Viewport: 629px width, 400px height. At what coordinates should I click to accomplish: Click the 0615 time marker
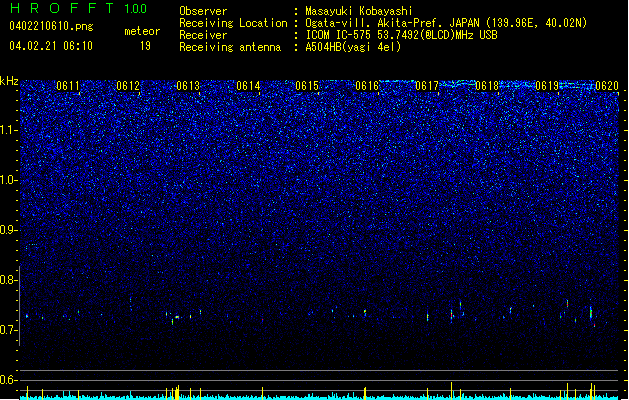coord(307,86)
